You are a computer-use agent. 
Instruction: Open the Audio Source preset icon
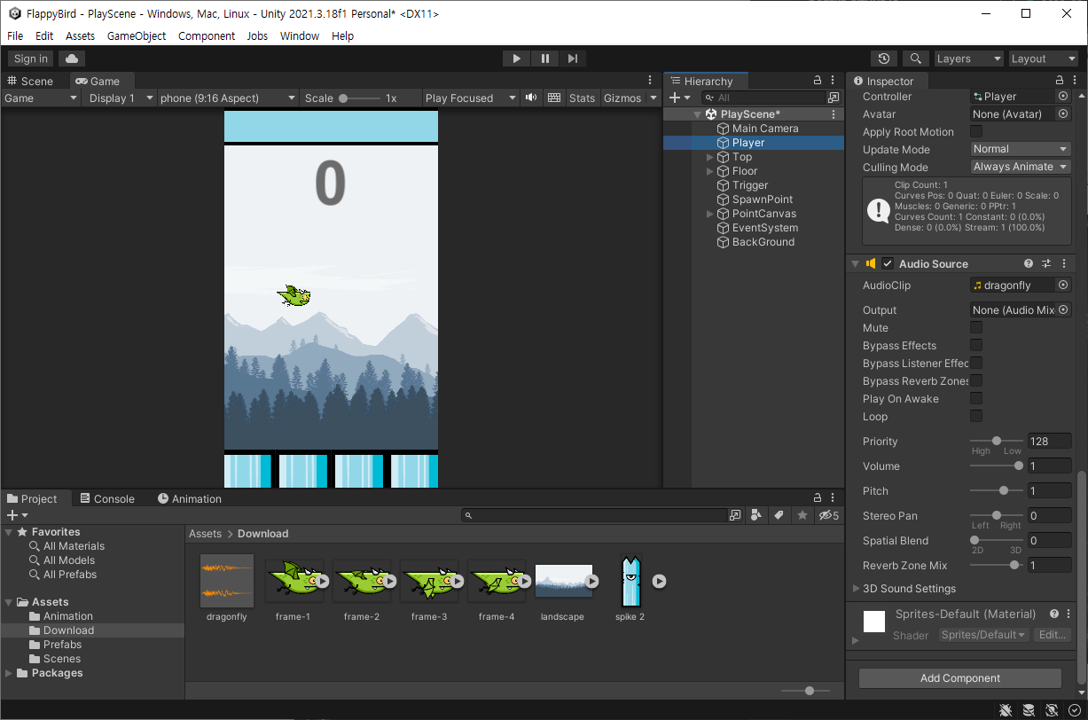(1046, 264)
